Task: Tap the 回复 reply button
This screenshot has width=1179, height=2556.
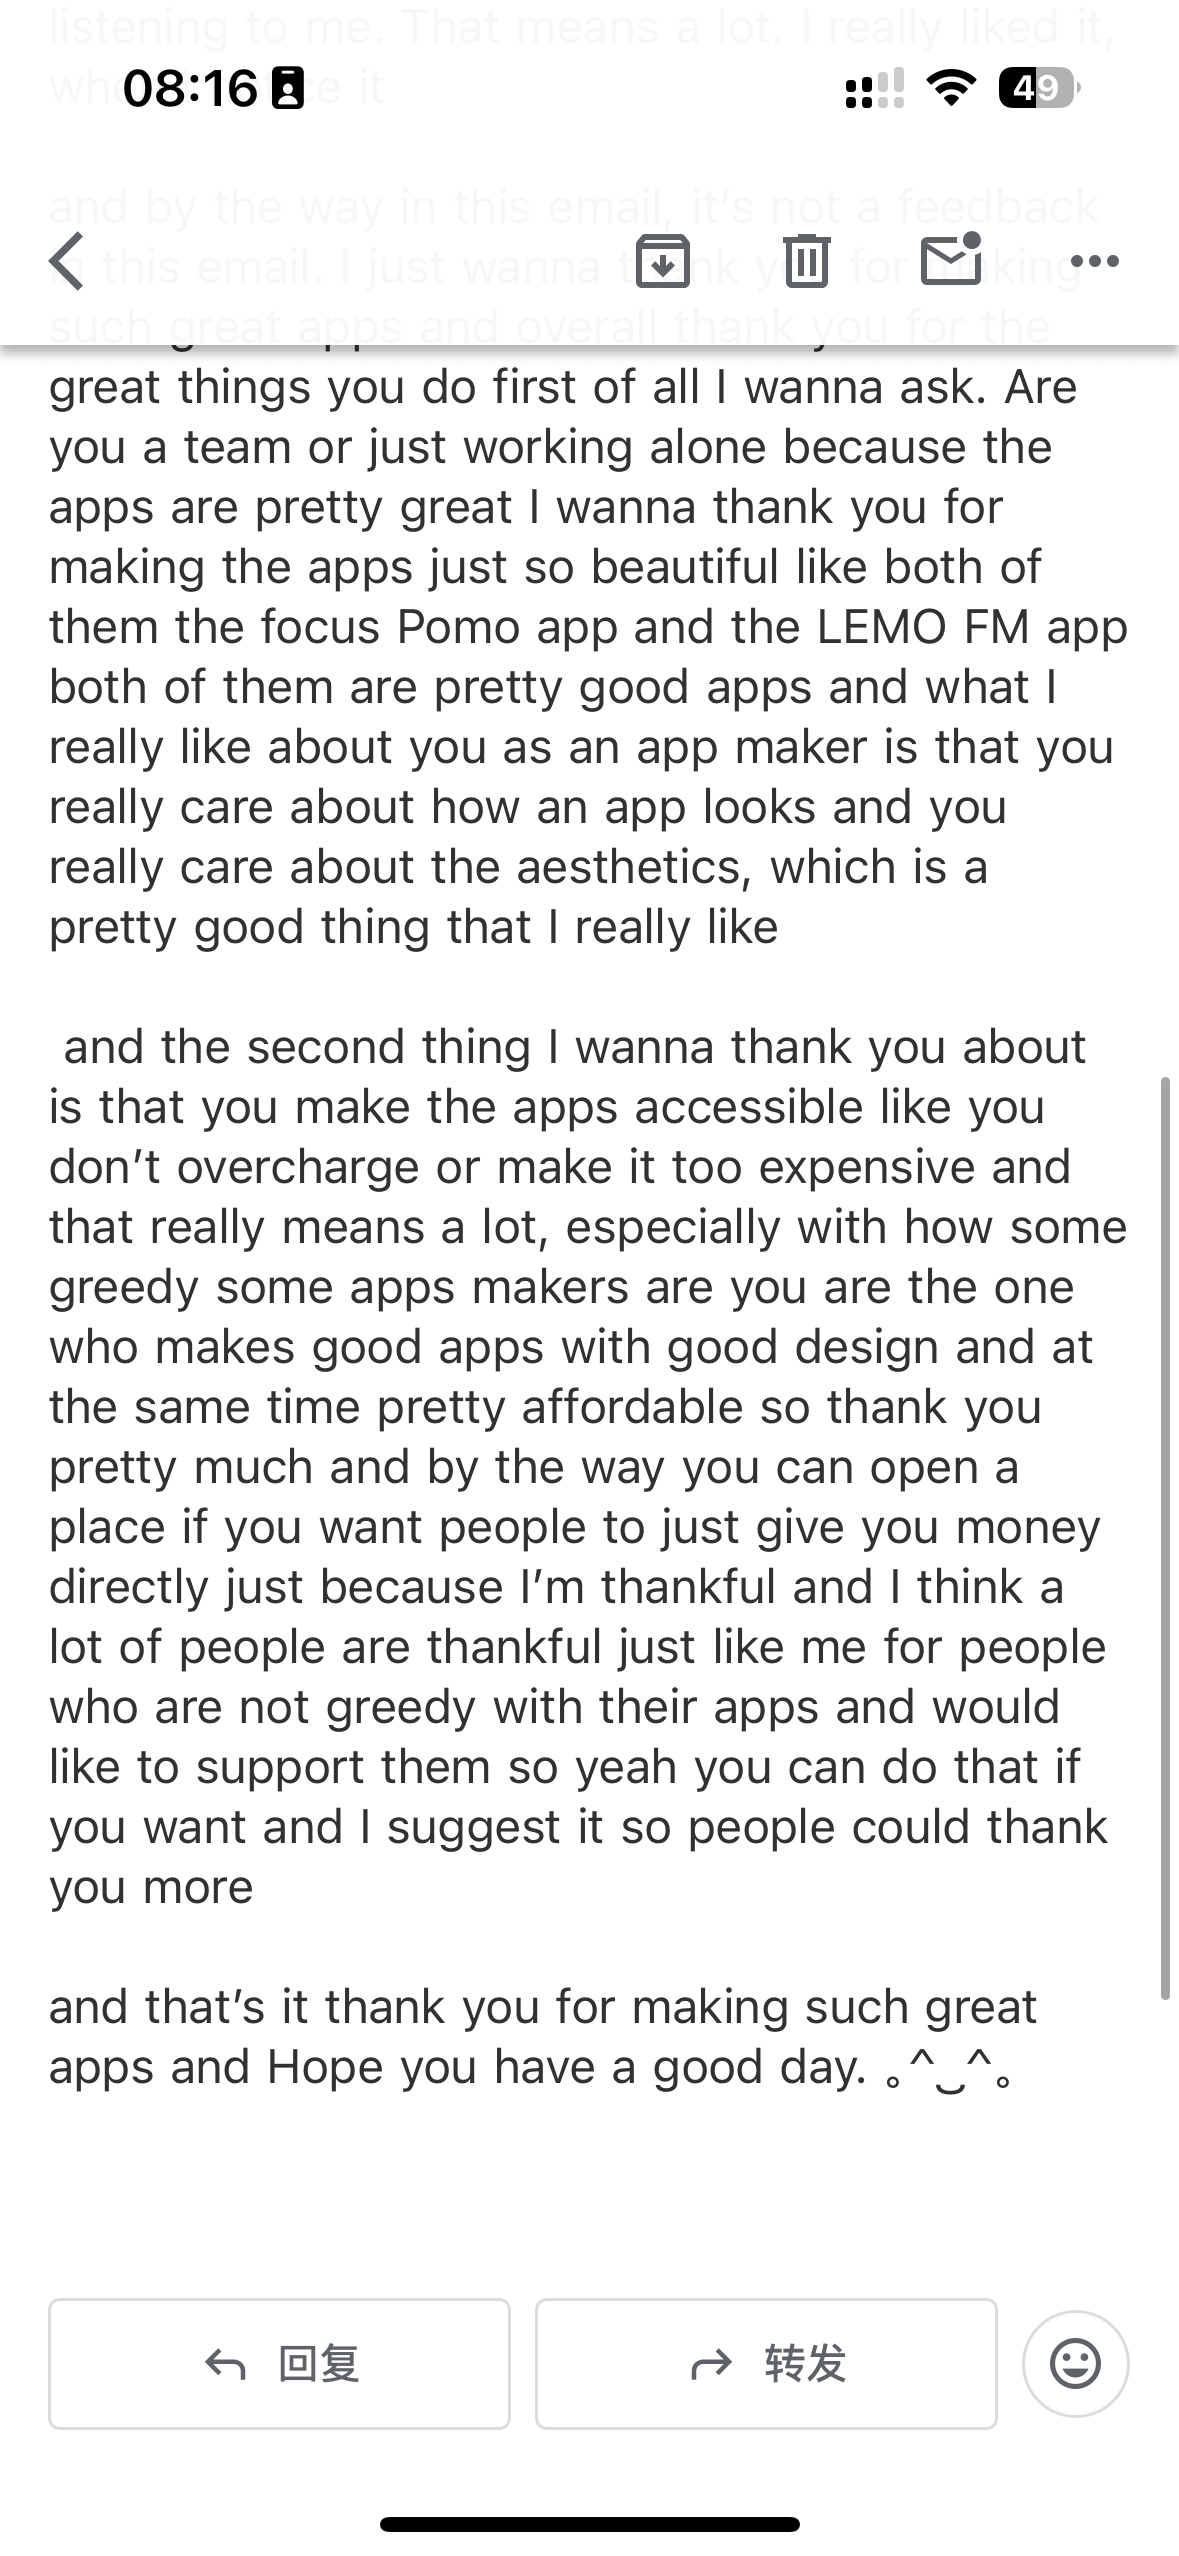Action: coord(280,2364)
